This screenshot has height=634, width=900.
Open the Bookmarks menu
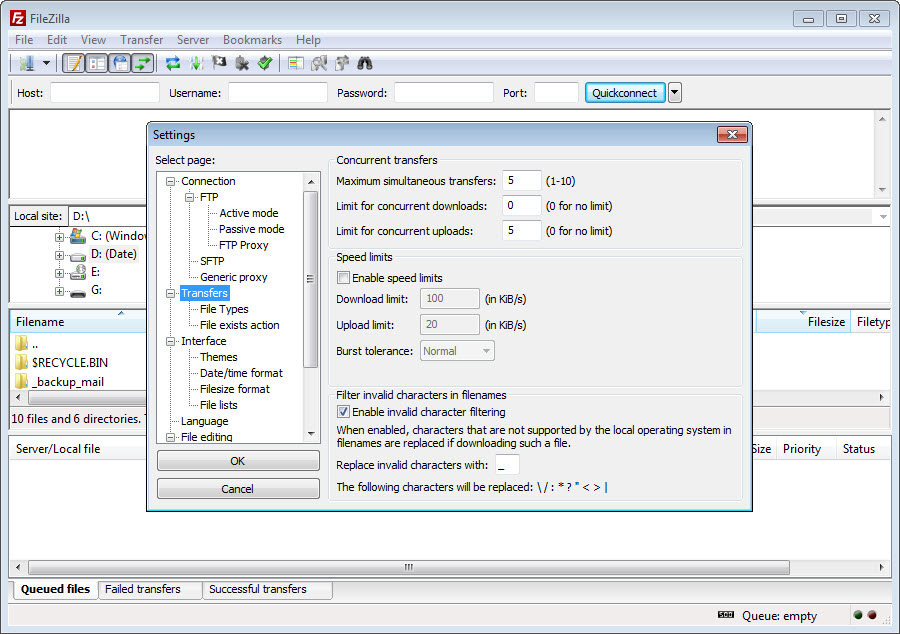point(253,40)
